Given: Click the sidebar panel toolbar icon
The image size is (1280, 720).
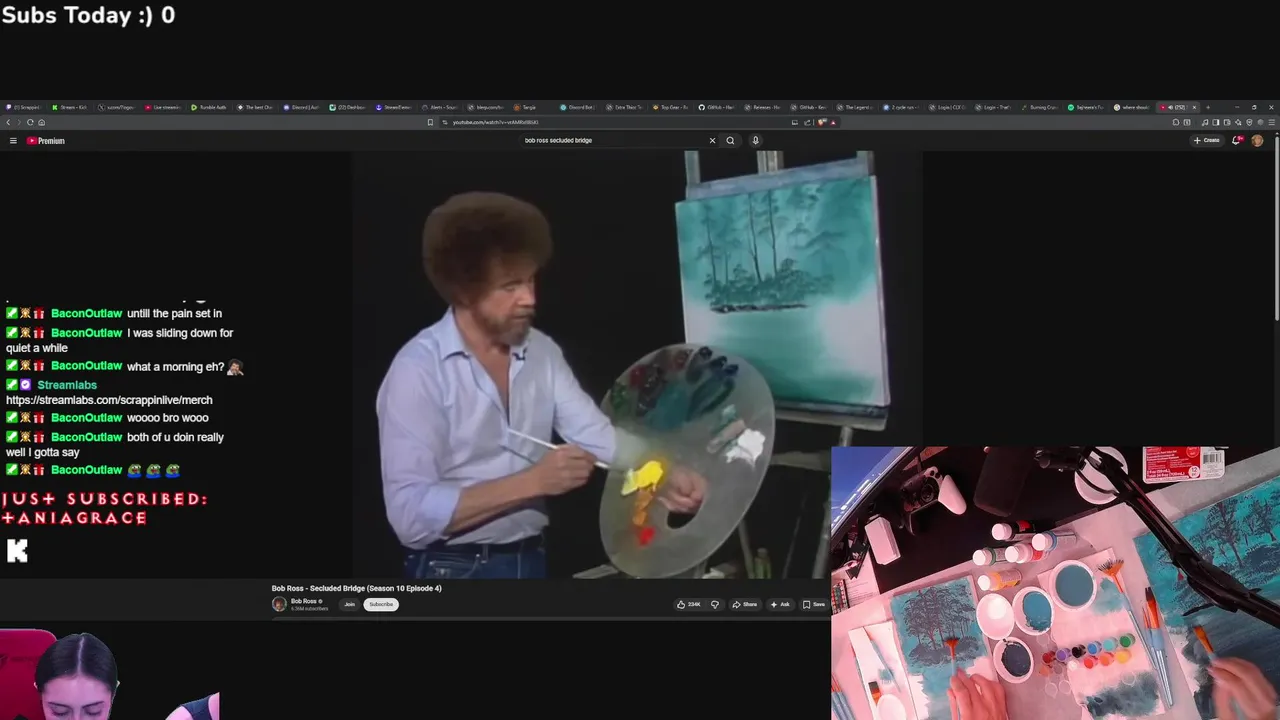Looking at the screenshot, I should point(1216,122).
